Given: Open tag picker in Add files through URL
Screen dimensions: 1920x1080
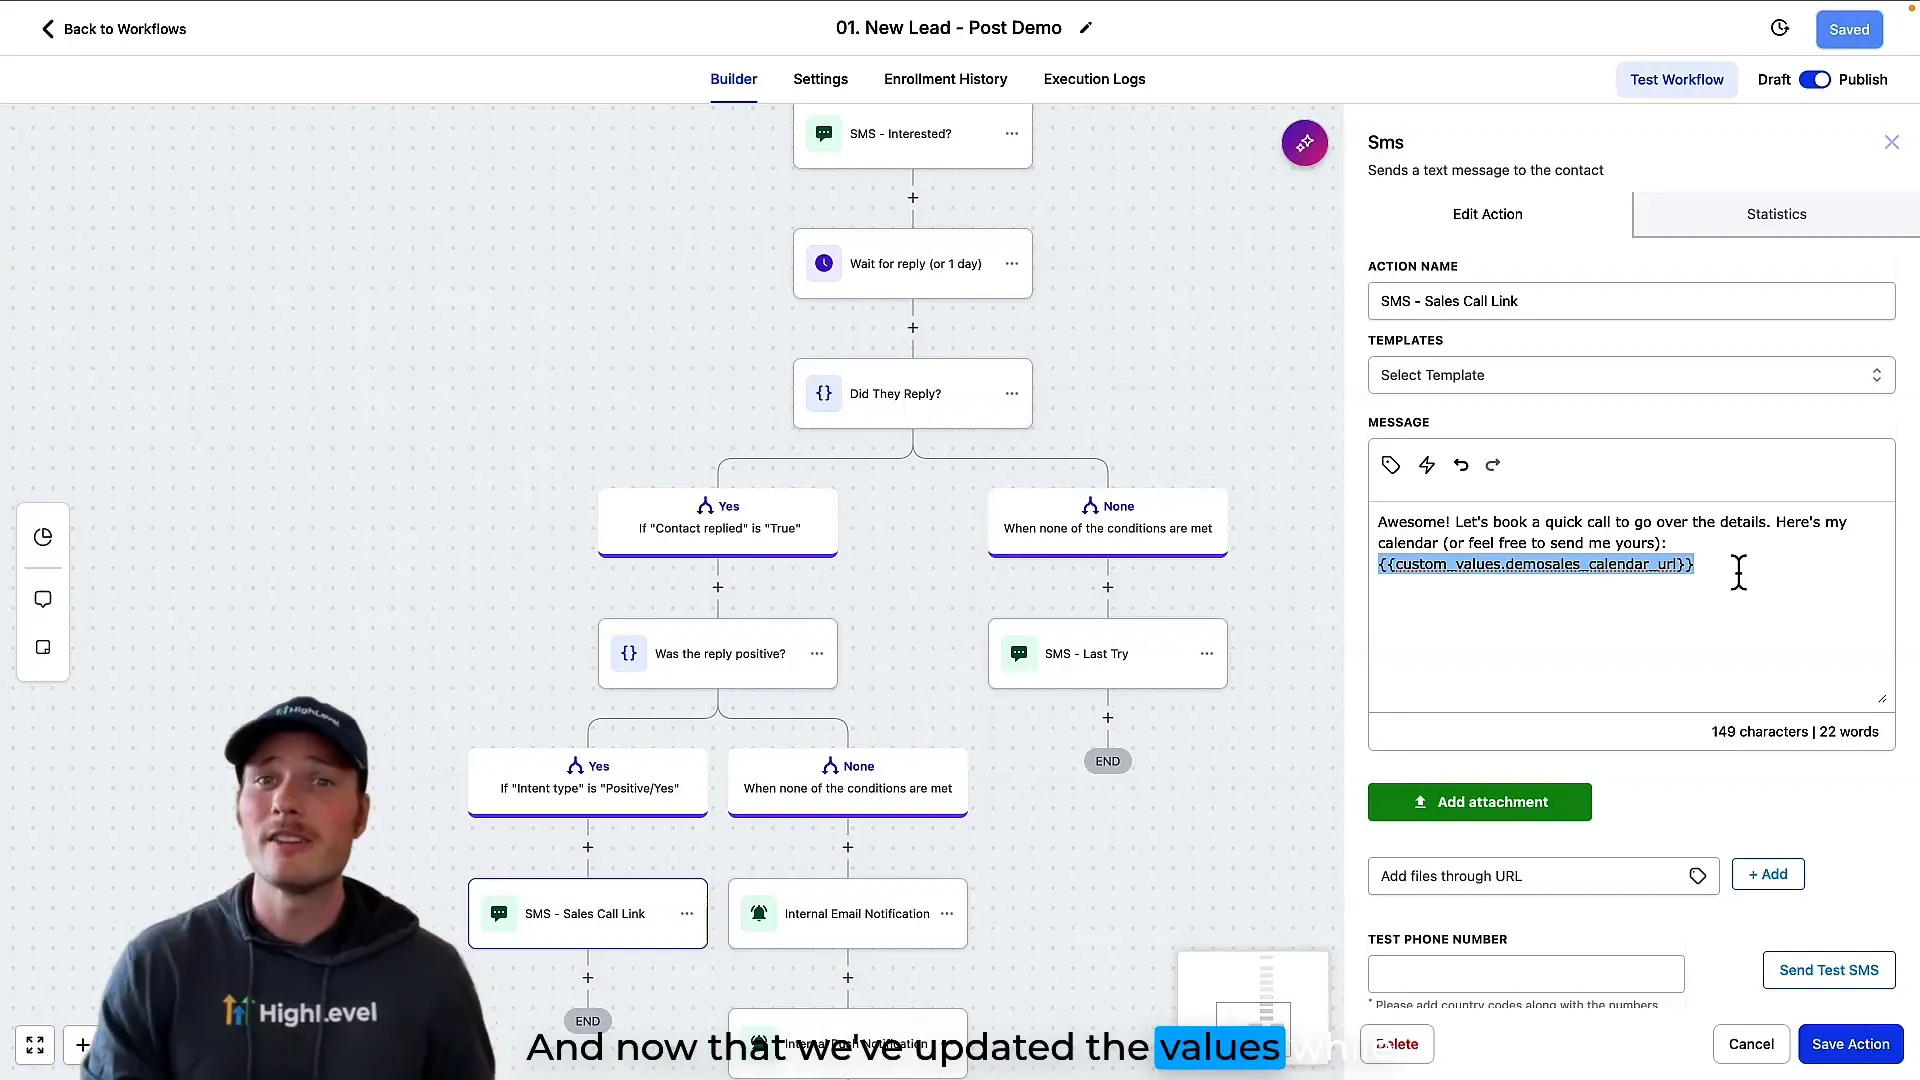Looking at the screenshot, I should tap(1698, 876).
